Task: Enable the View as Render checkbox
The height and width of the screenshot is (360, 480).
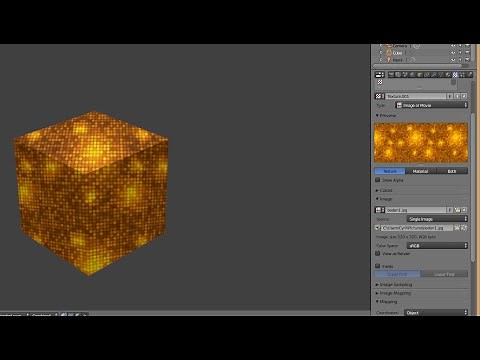Action: (378, 253)
